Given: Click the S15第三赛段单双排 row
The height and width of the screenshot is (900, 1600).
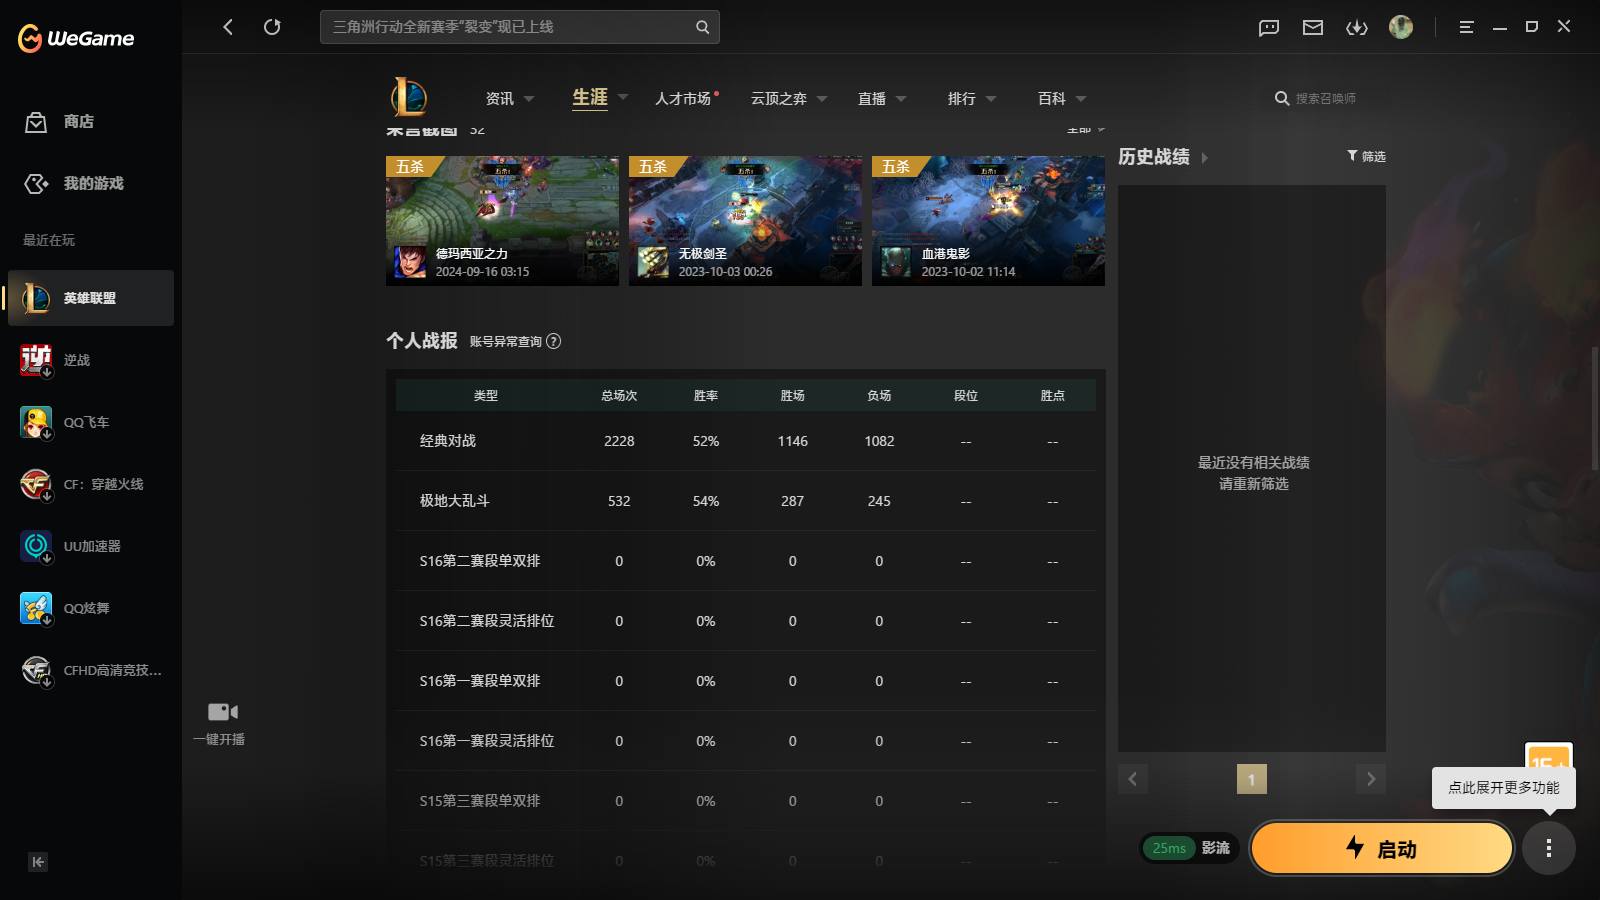Looking at the screenshot, I should [x=745, y=801].
